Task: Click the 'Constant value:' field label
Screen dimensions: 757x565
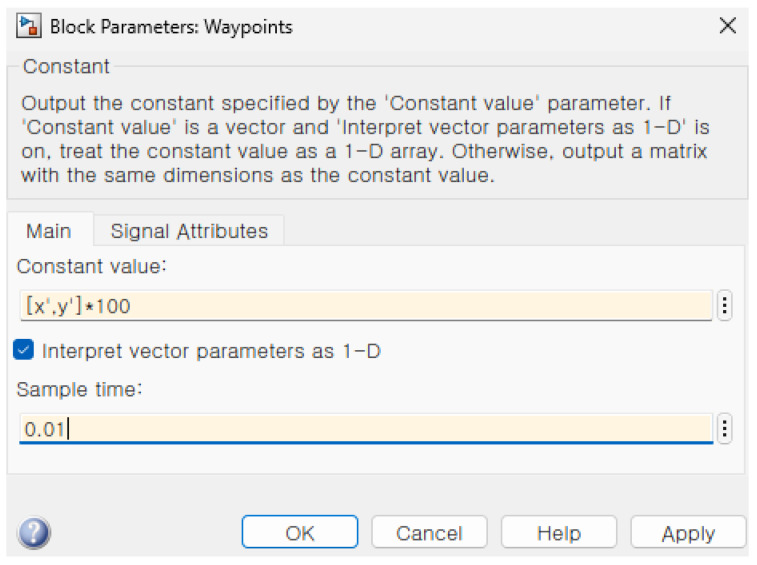Action: coord(91,266)
